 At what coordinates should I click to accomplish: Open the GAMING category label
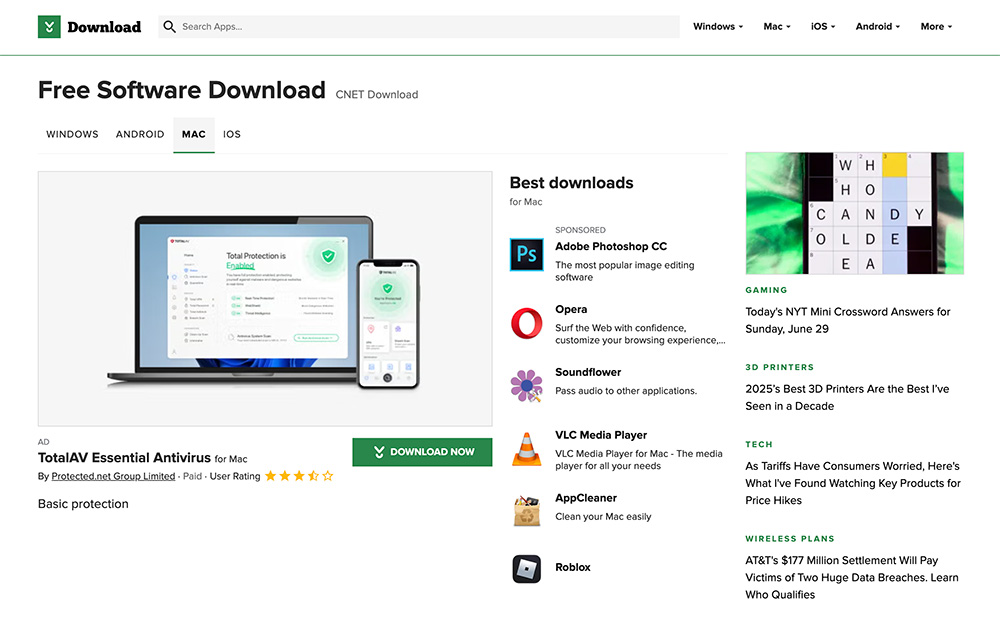click(x=767, y=290)
